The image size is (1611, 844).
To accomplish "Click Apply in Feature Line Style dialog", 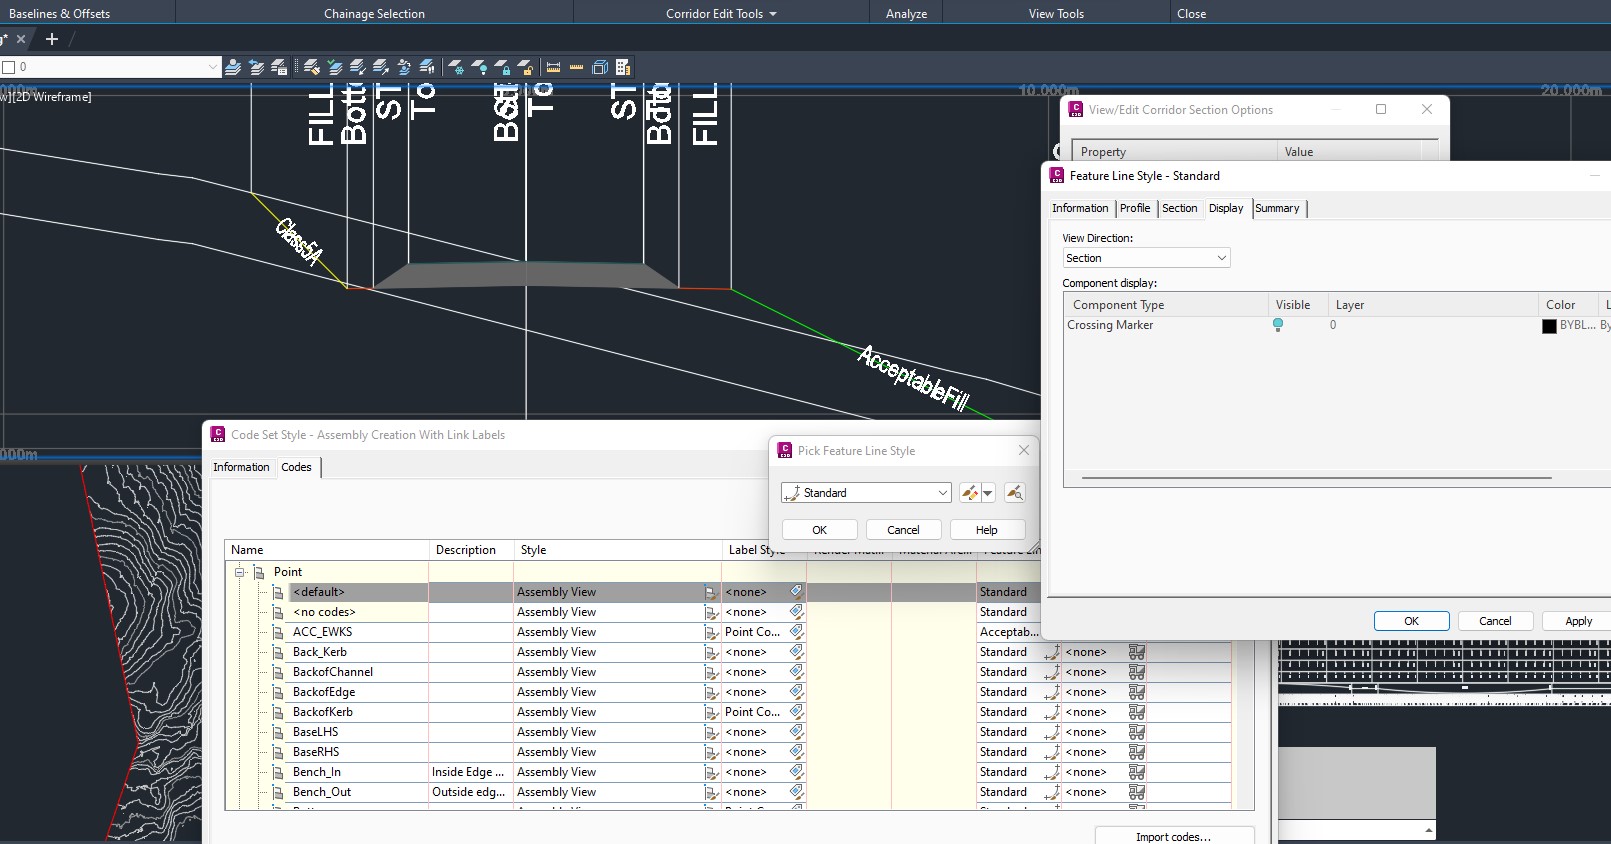I will 1577,621.
